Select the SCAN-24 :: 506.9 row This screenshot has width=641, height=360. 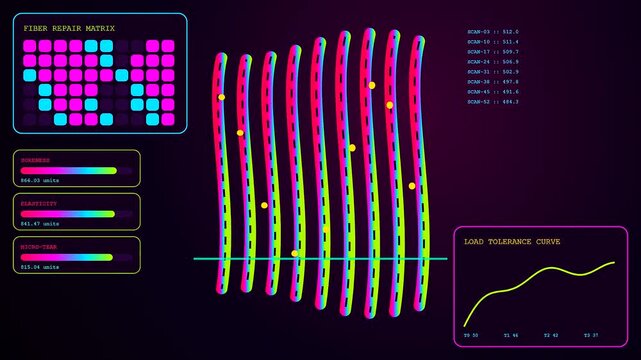[493, 62]
